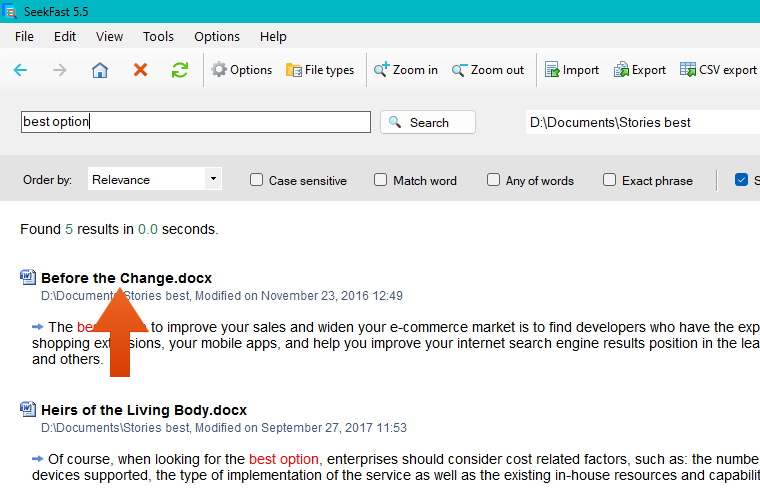Expand the Order by Relevance dropdown
This screenshot has height=502, width=760.
[213, 179]
